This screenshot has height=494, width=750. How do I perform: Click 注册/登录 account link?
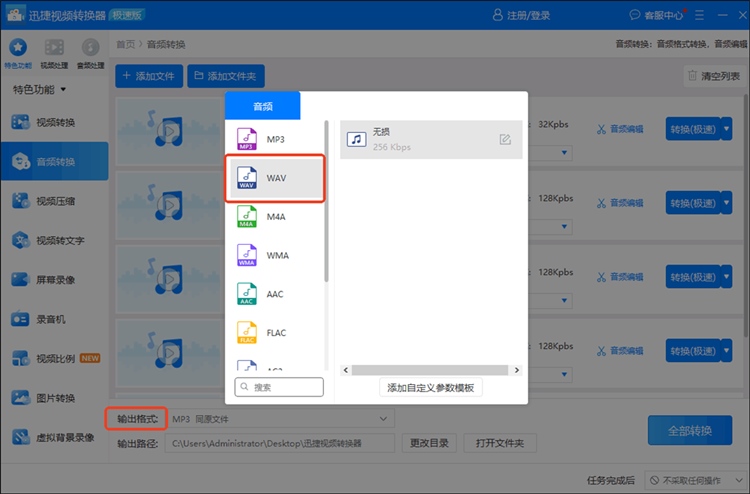click(x=521, y=15)
